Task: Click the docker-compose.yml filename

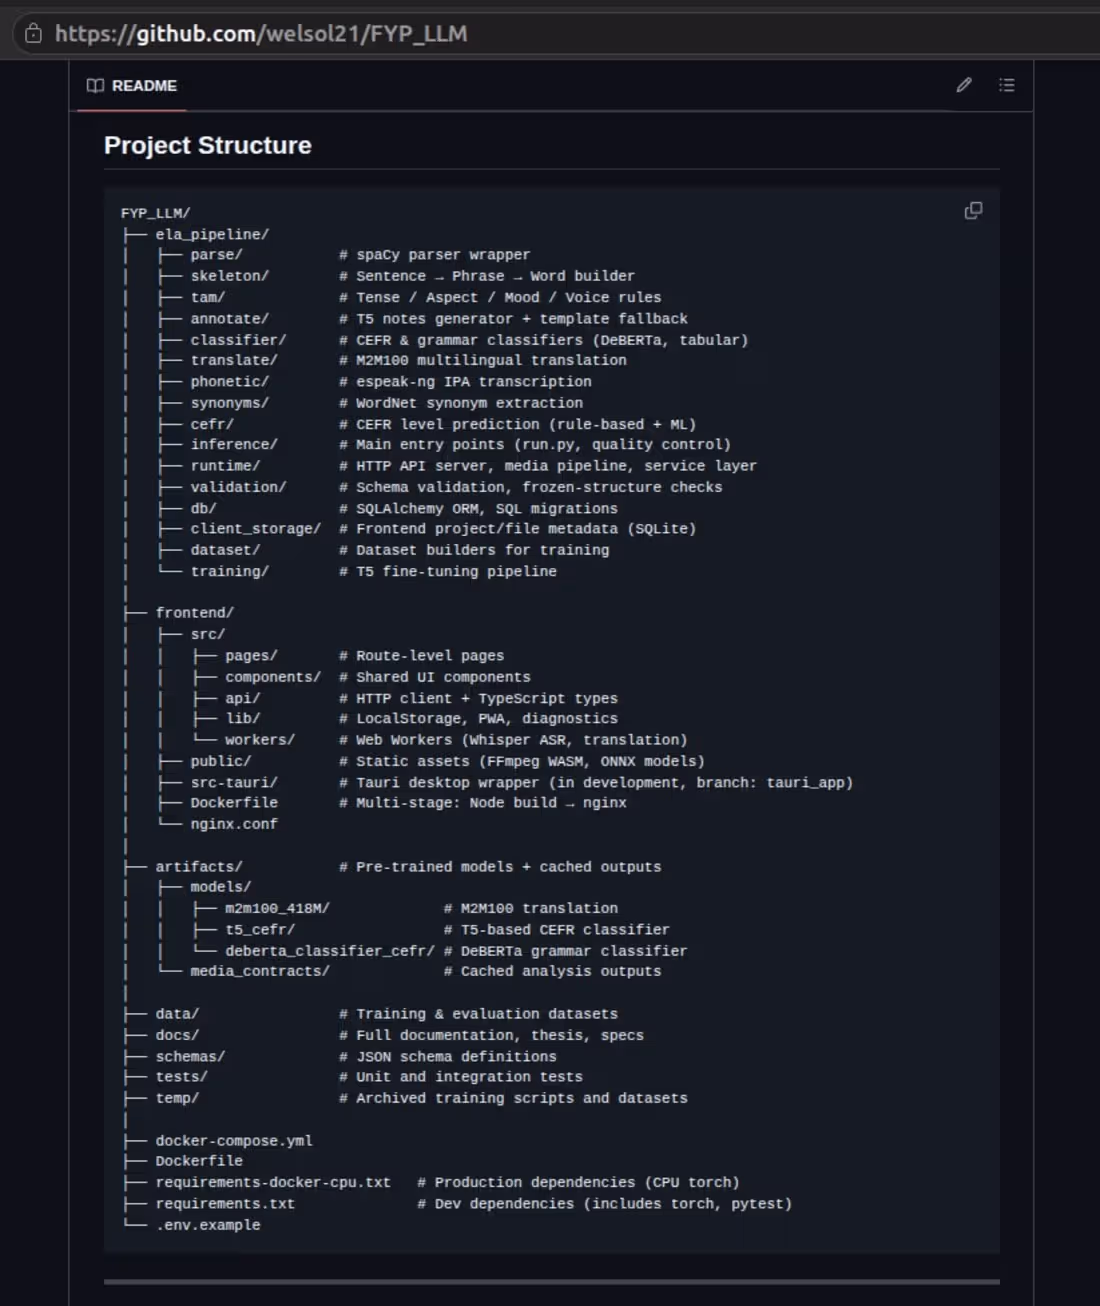Action: [x=234, y=1140]
